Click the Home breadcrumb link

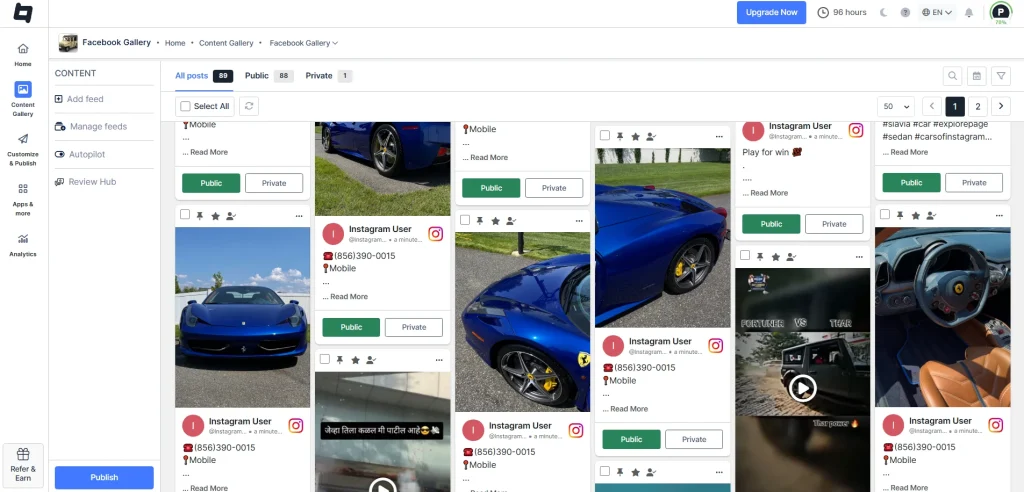tap(175, 43)
